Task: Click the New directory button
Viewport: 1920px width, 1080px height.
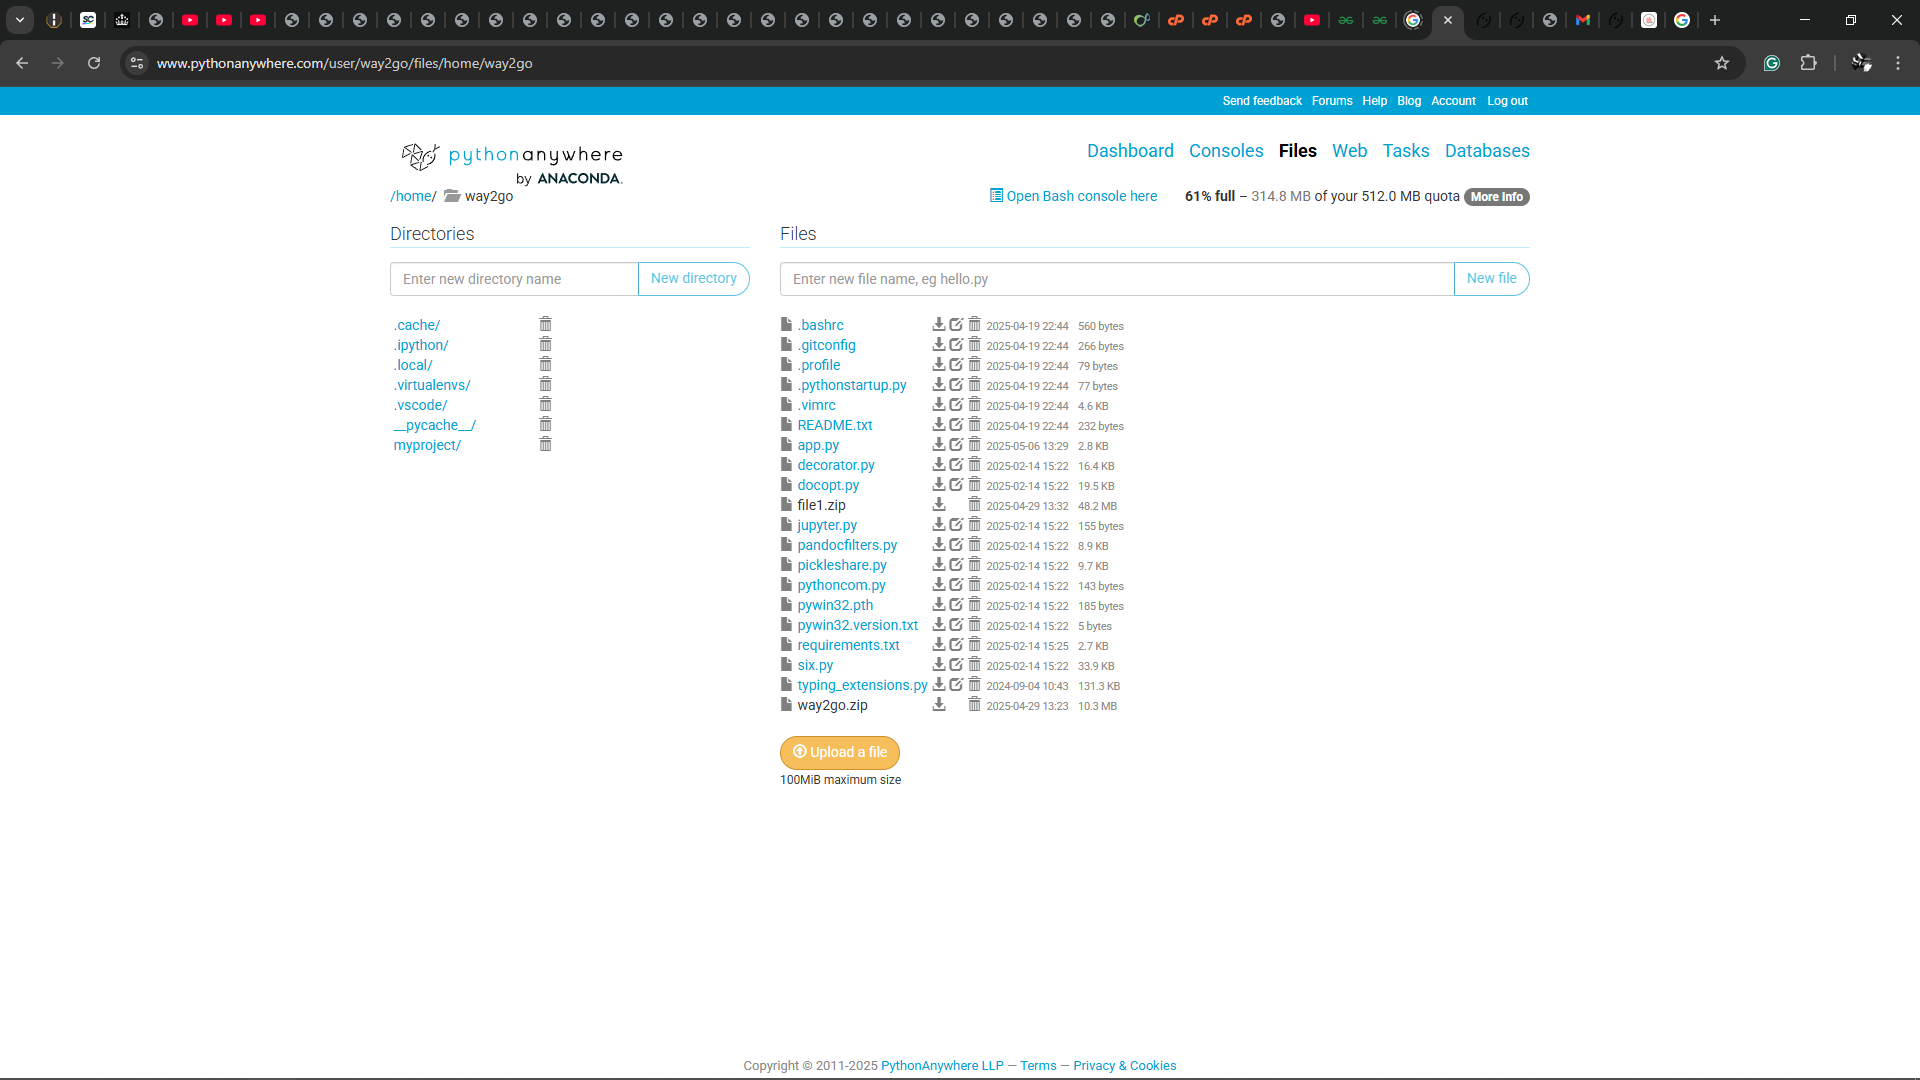Action: click(x=693, y=279)
